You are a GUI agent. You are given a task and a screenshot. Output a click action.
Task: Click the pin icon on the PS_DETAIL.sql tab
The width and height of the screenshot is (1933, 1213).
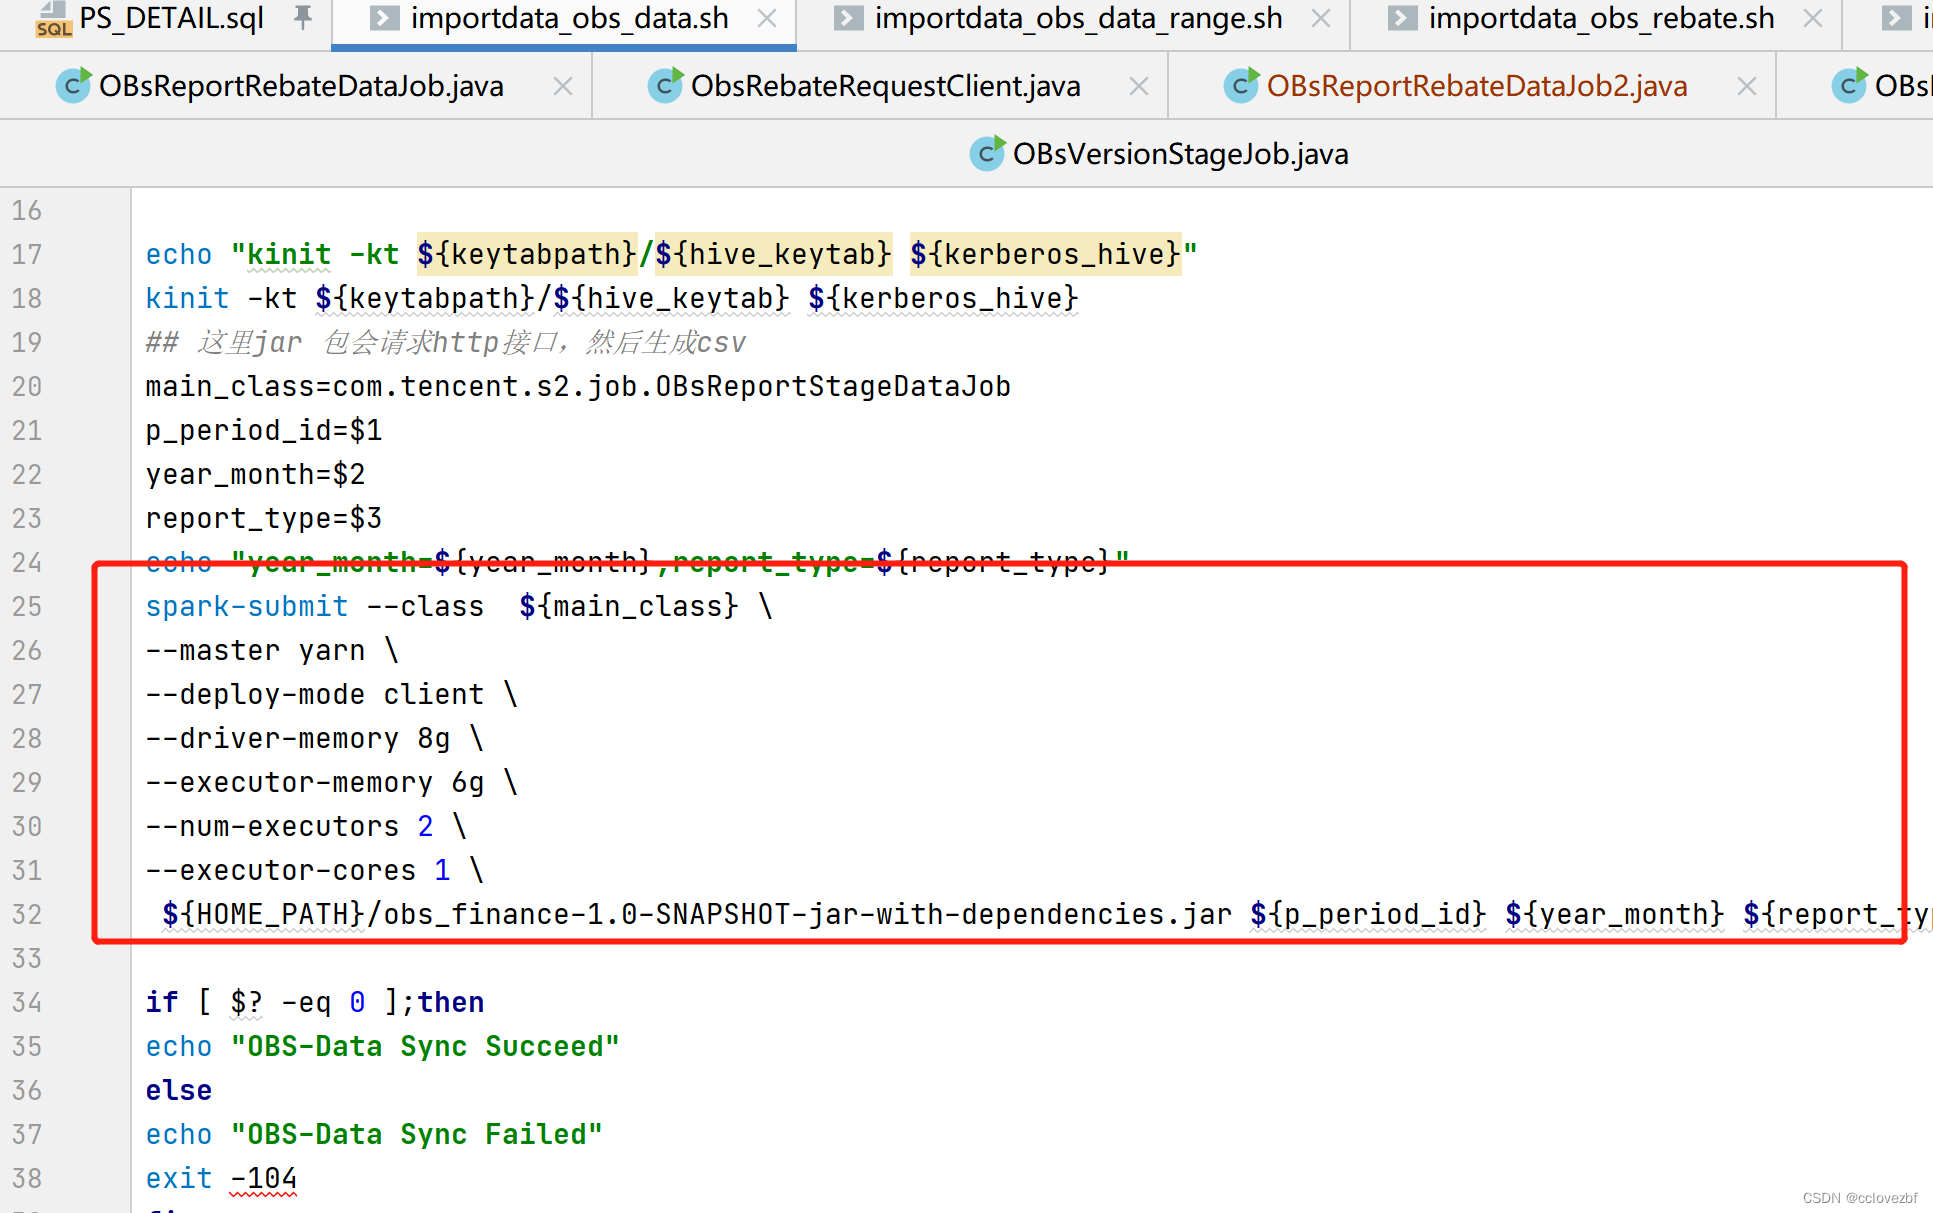(x=303, y=16)
